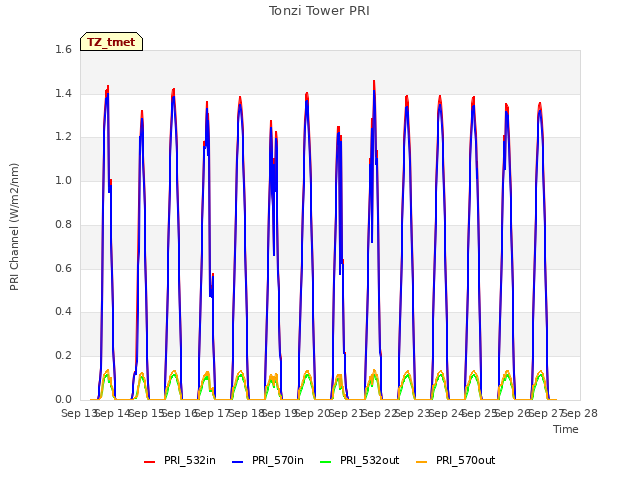This screenshot has height=480, width=640.
Task: Click the Sep 28 x-axis tick label
Action: coord(580,413)
